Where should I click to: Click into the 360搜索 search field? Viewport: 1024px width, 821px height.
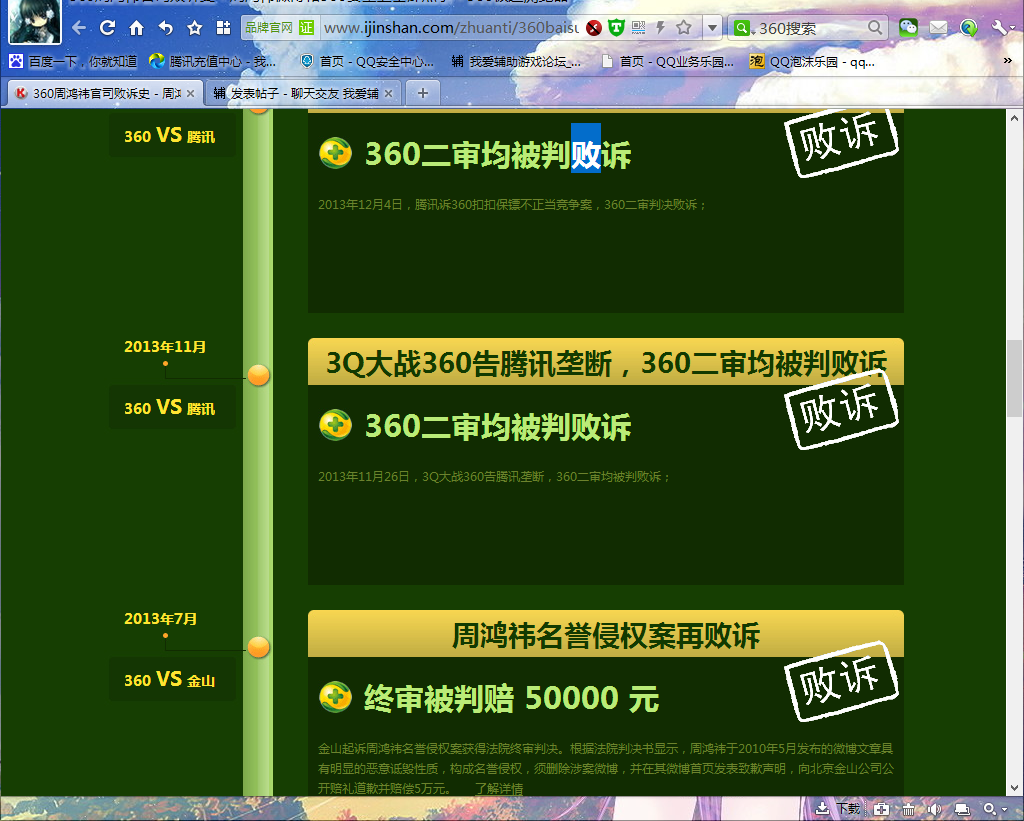coord(811,28)
